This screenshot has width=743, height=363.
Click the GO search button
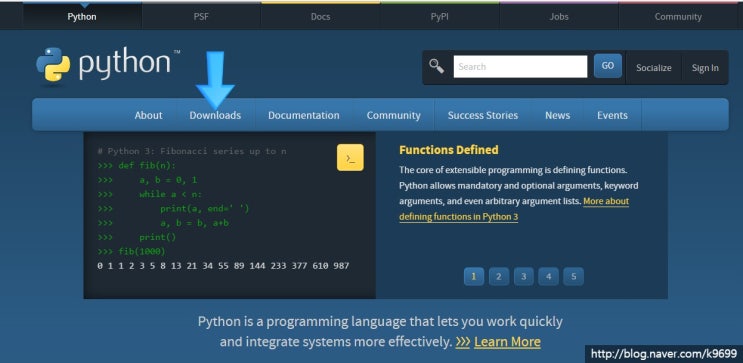pos(608,66)
